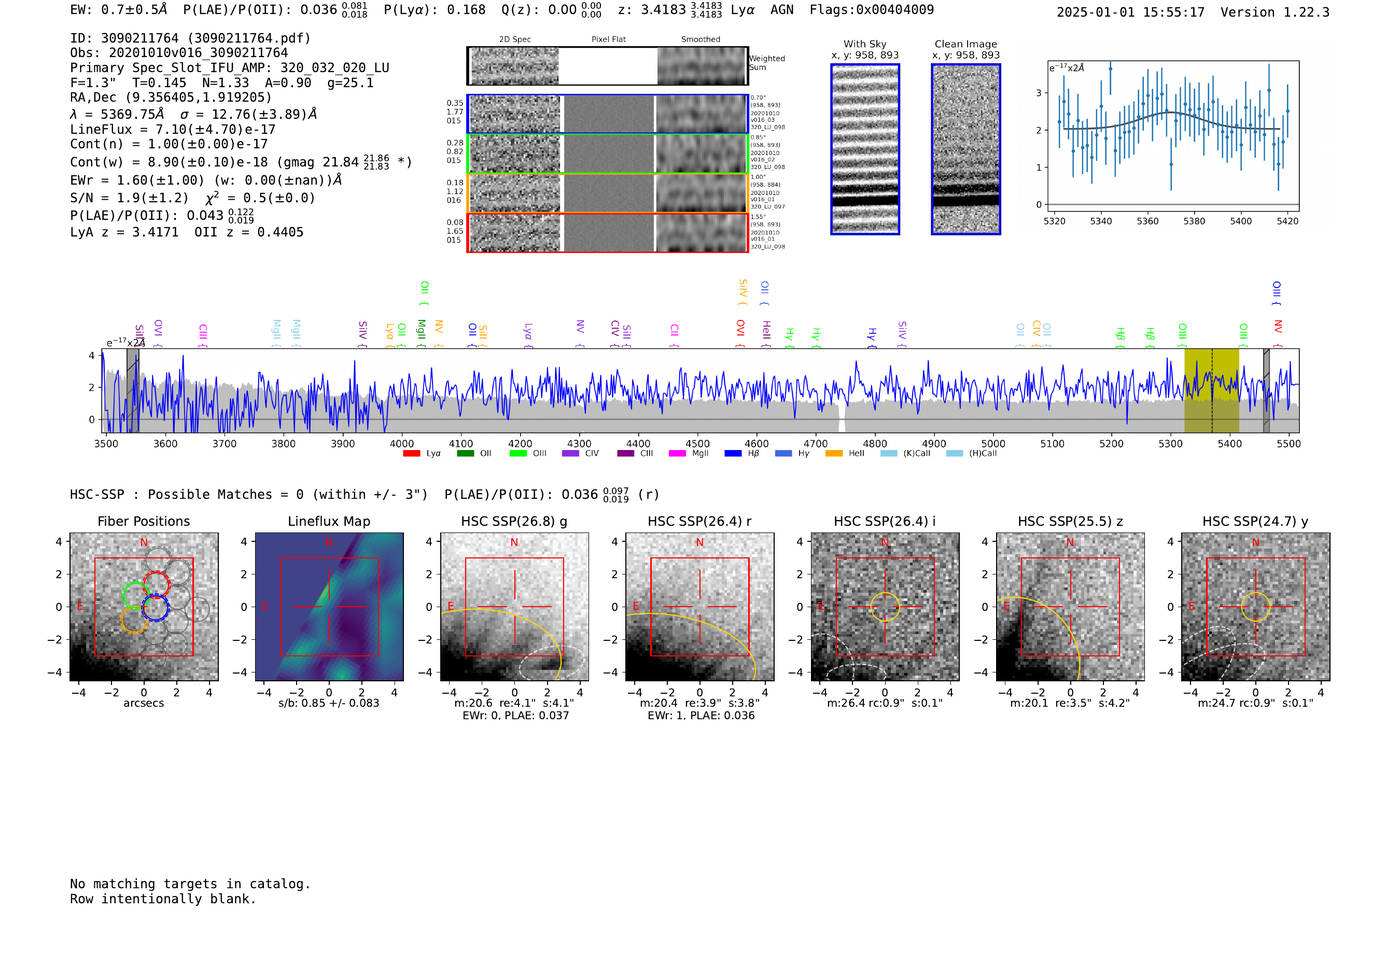
Task: Click the orange HeII legend swatch
Action: (834, 454)
